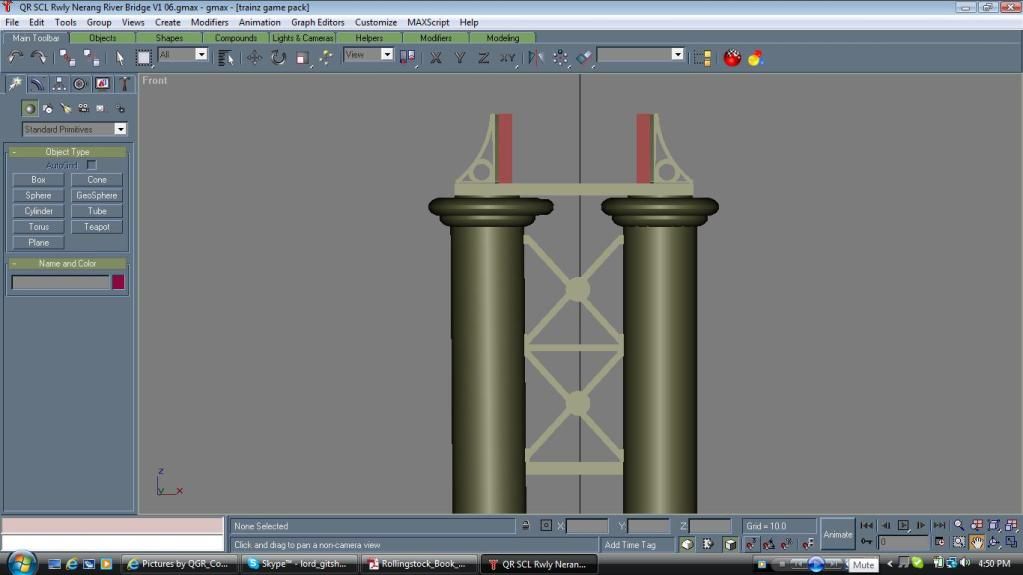Collapse the Object Type rollout
1023x575 pixels.
click(x=67, y=151)
